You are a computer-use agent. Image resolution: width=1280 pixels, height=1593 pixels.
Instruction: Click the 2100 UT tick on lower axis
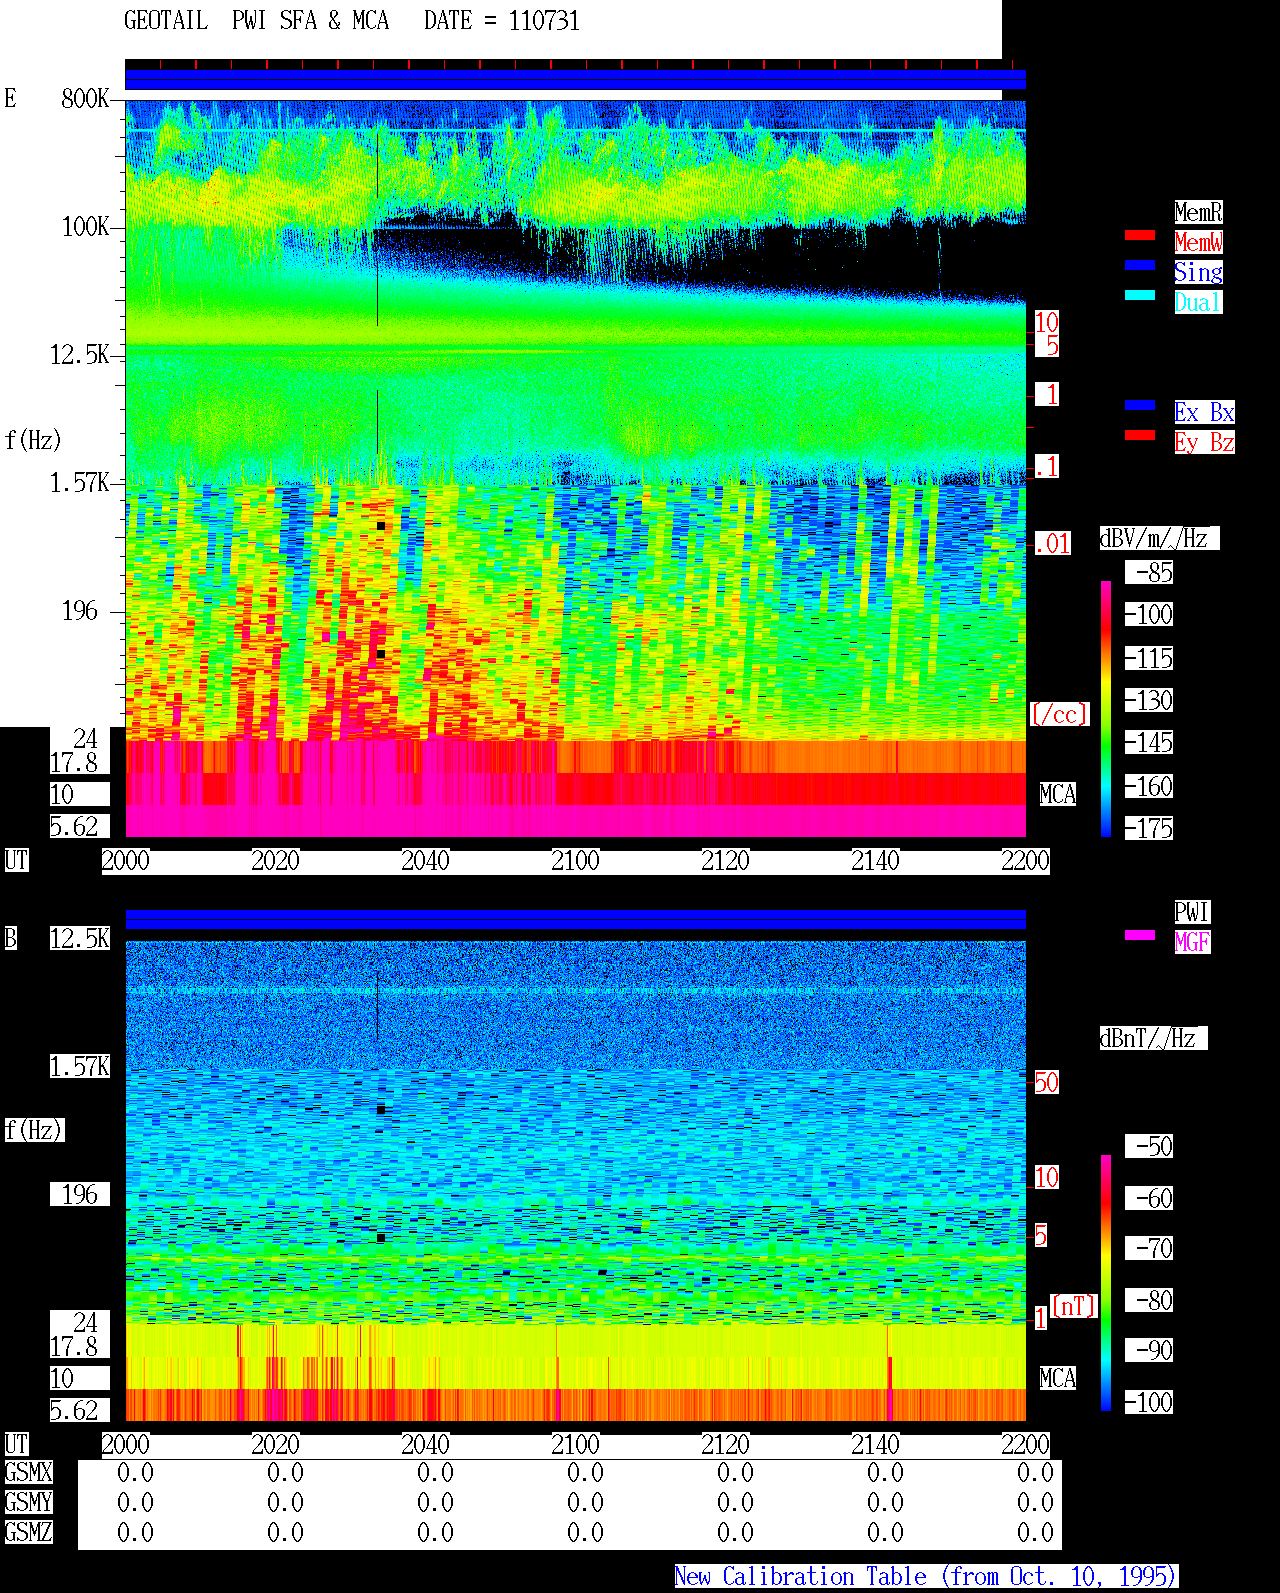(575, 1445)
